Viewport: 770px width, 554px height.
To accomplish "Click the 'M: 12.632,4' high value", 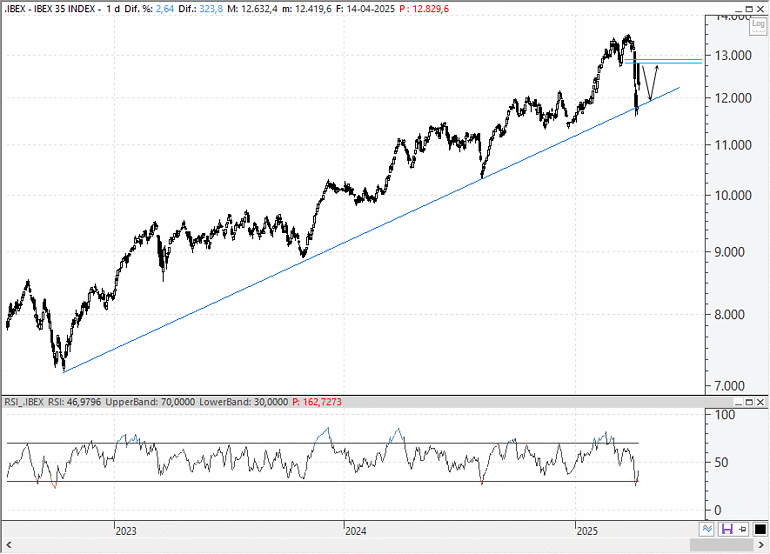I will (252, 9).
